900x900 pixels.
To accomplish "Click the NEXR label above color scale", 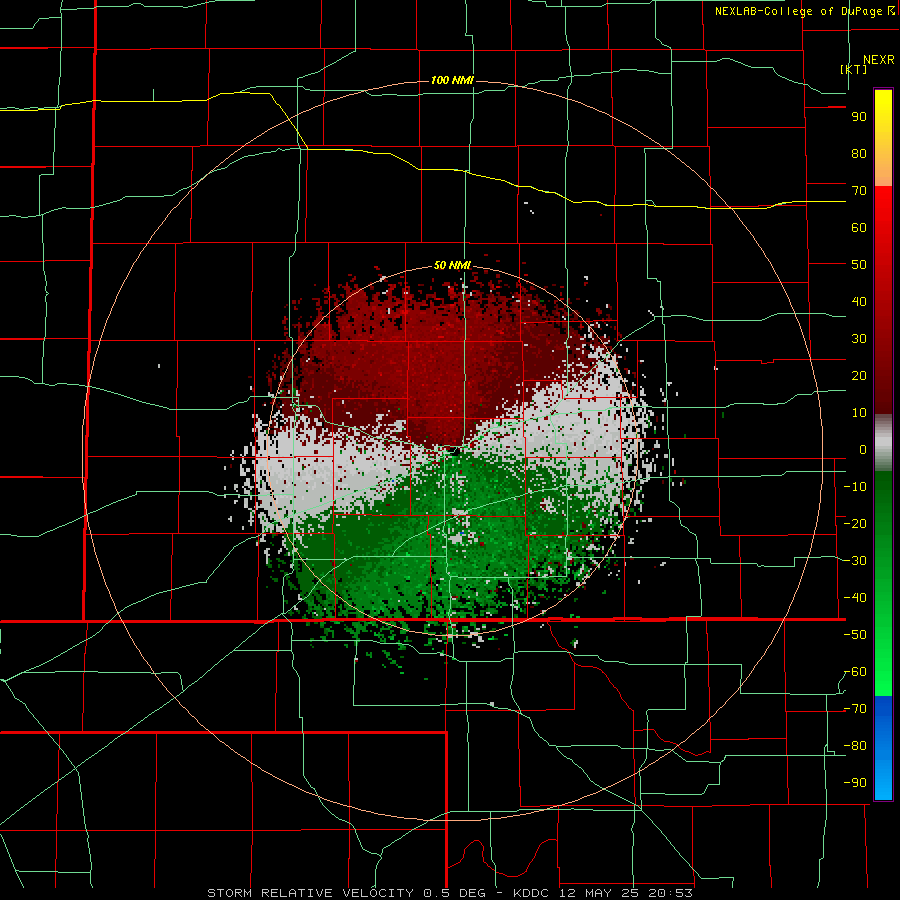I will 879,59.
